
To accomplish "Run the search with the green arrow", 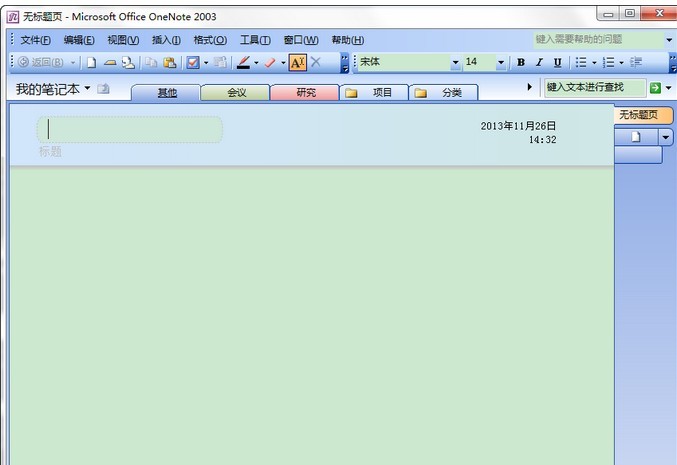I will 655,88.
